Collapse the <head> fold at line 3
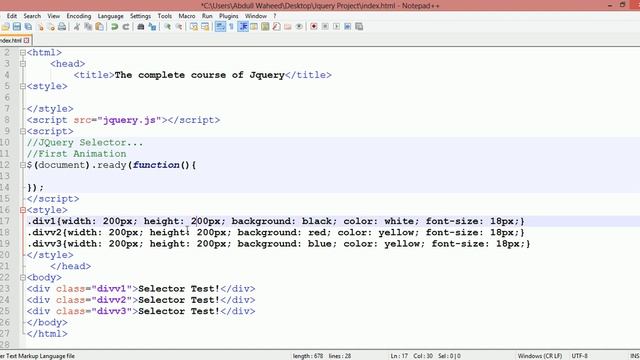 (23, 64)
